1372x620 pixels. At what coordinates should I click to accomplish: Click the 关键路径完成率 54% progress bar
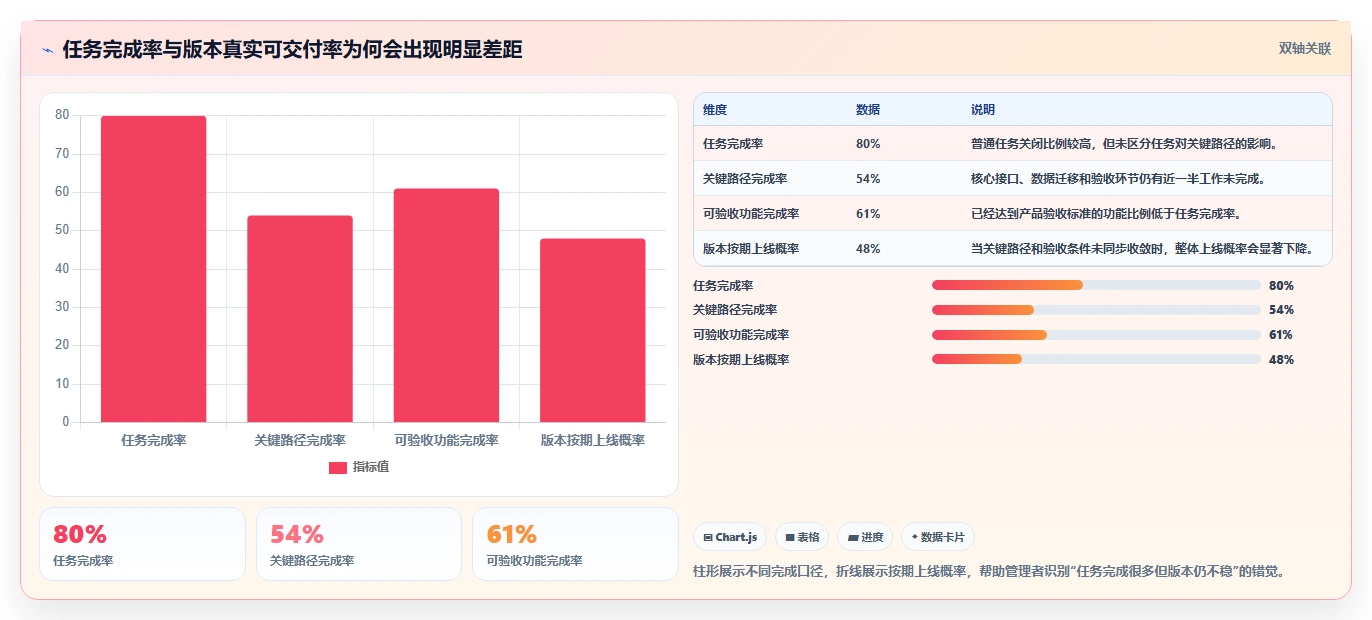point(1096,310)
